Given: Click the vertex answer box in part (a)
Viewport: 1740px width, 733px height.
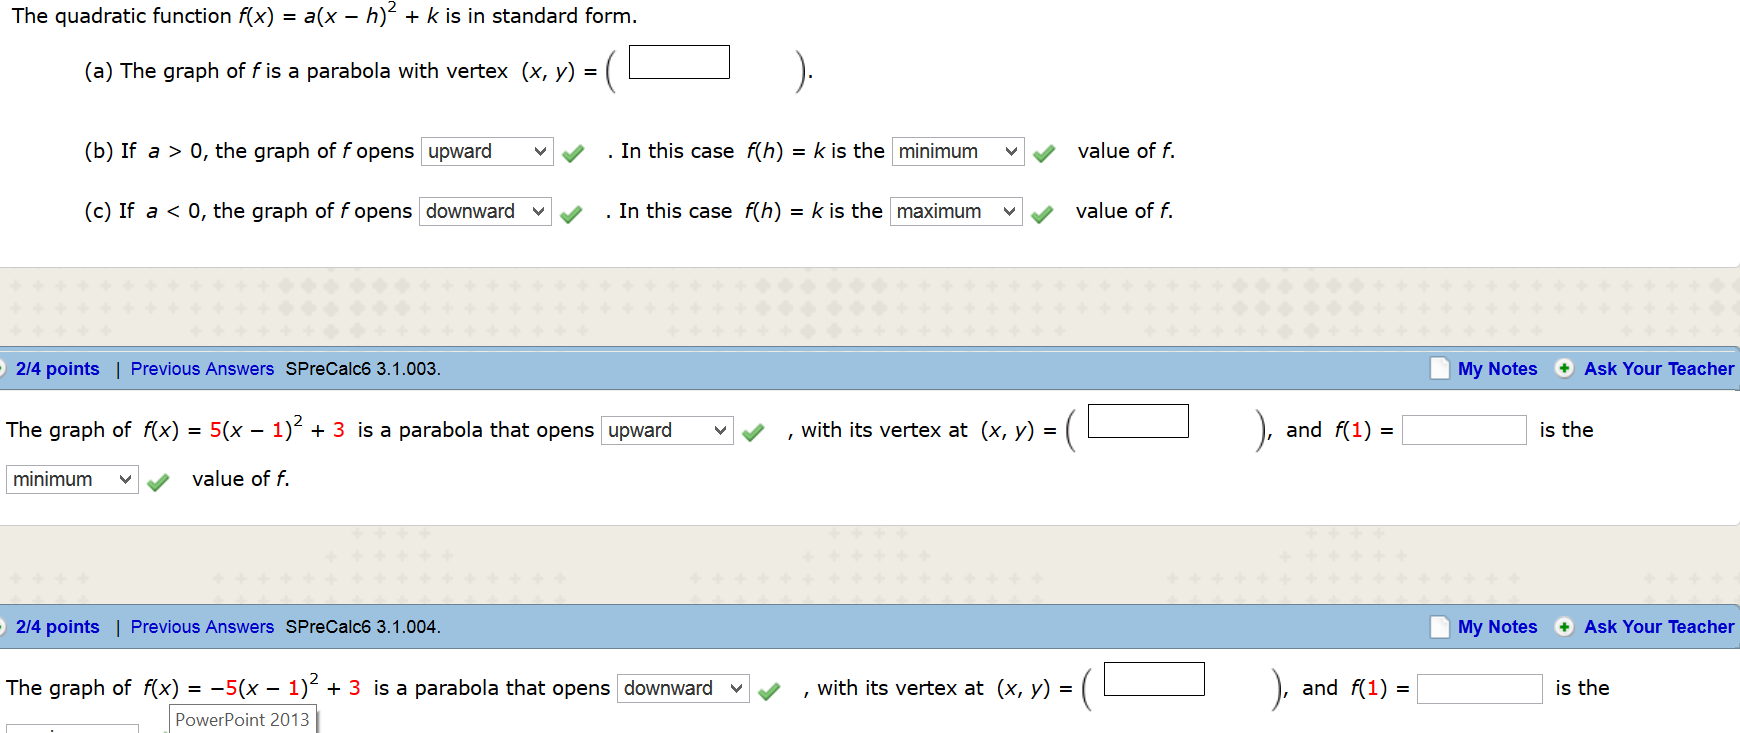Looking at the screenshot, I should [x=679, y=62].
